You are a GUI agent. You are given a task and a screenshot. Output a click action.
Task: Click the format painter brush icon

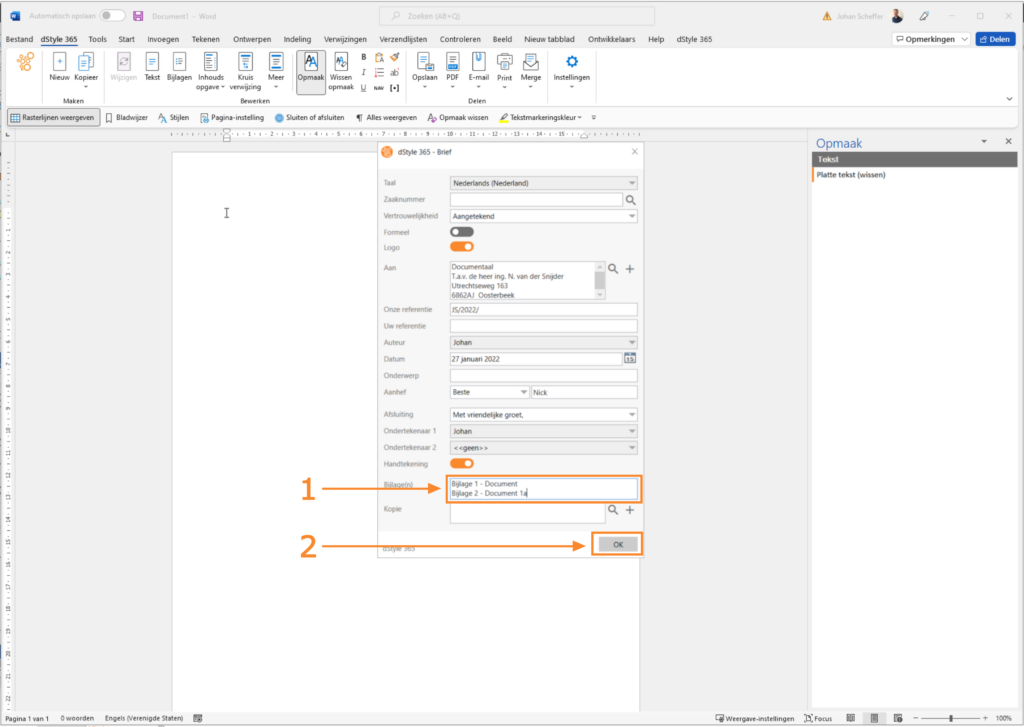click(394, 57)
